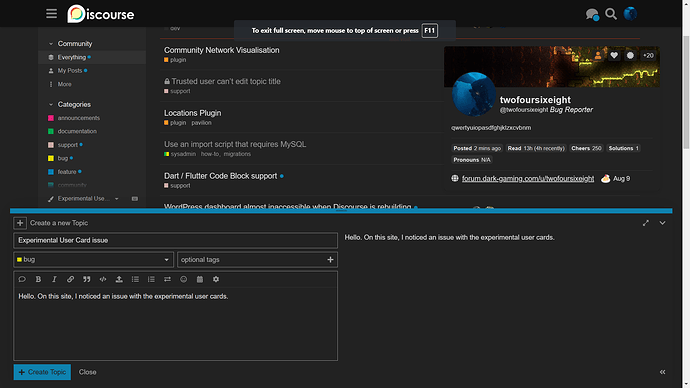
Task: Click the pink announcements color swatch
Action: click(x=51, y=118)
